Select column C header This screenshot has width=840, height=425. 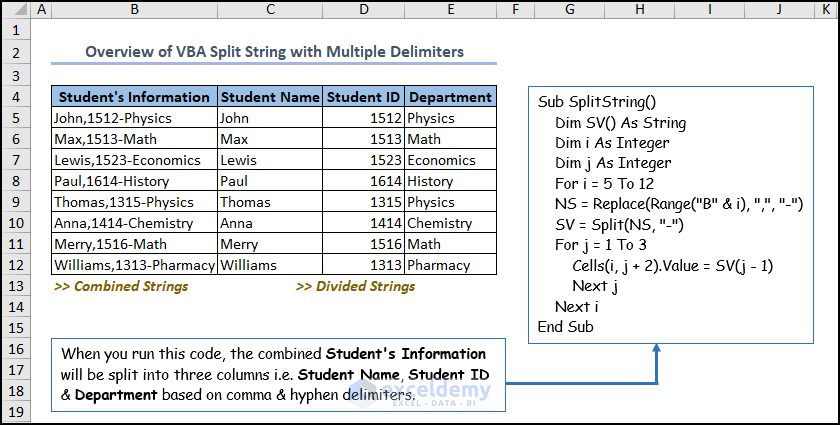[x=270, y=9]
